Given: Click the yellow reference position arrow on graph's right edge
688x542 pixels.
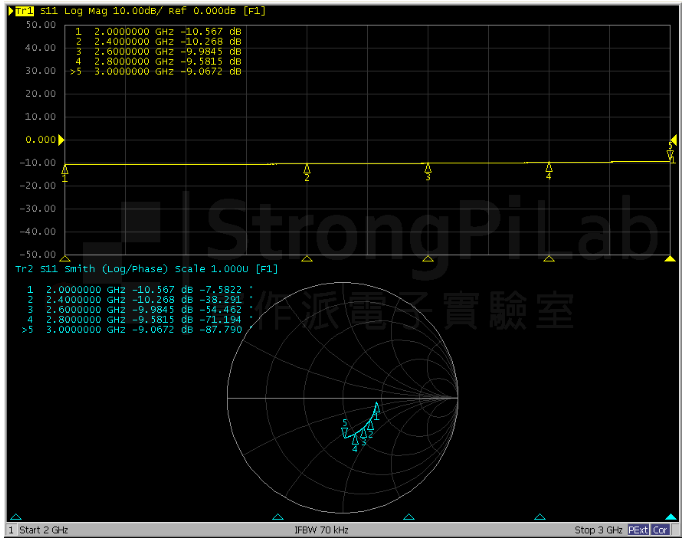Looking at the screenshot, I should (x=674, y=140).
